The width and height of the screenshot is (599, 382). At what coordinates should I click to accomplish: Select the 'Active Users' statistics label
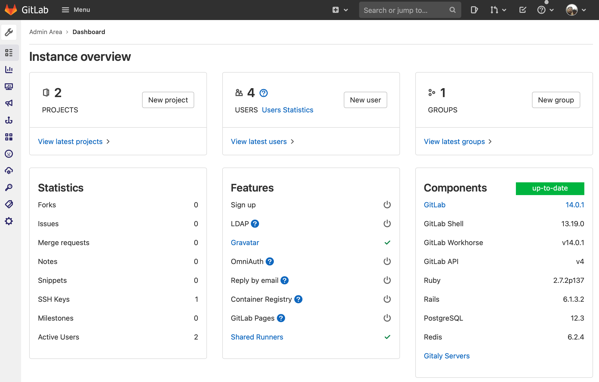coord(58,337)
